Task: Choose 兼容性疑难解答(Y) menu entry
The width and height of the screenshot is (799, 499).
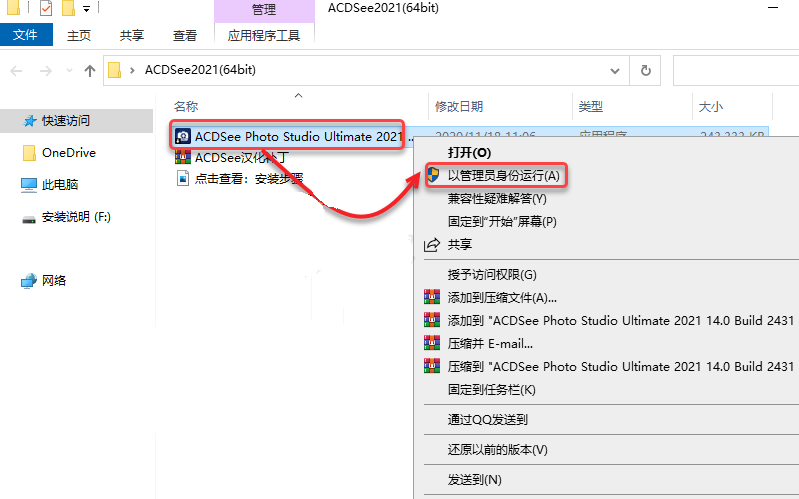Action: tap(497, 198)
